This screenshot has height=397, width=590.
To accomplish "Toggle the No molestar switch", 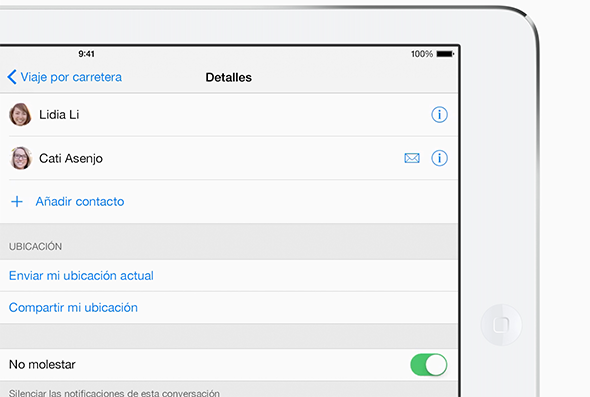I will 429,365.
